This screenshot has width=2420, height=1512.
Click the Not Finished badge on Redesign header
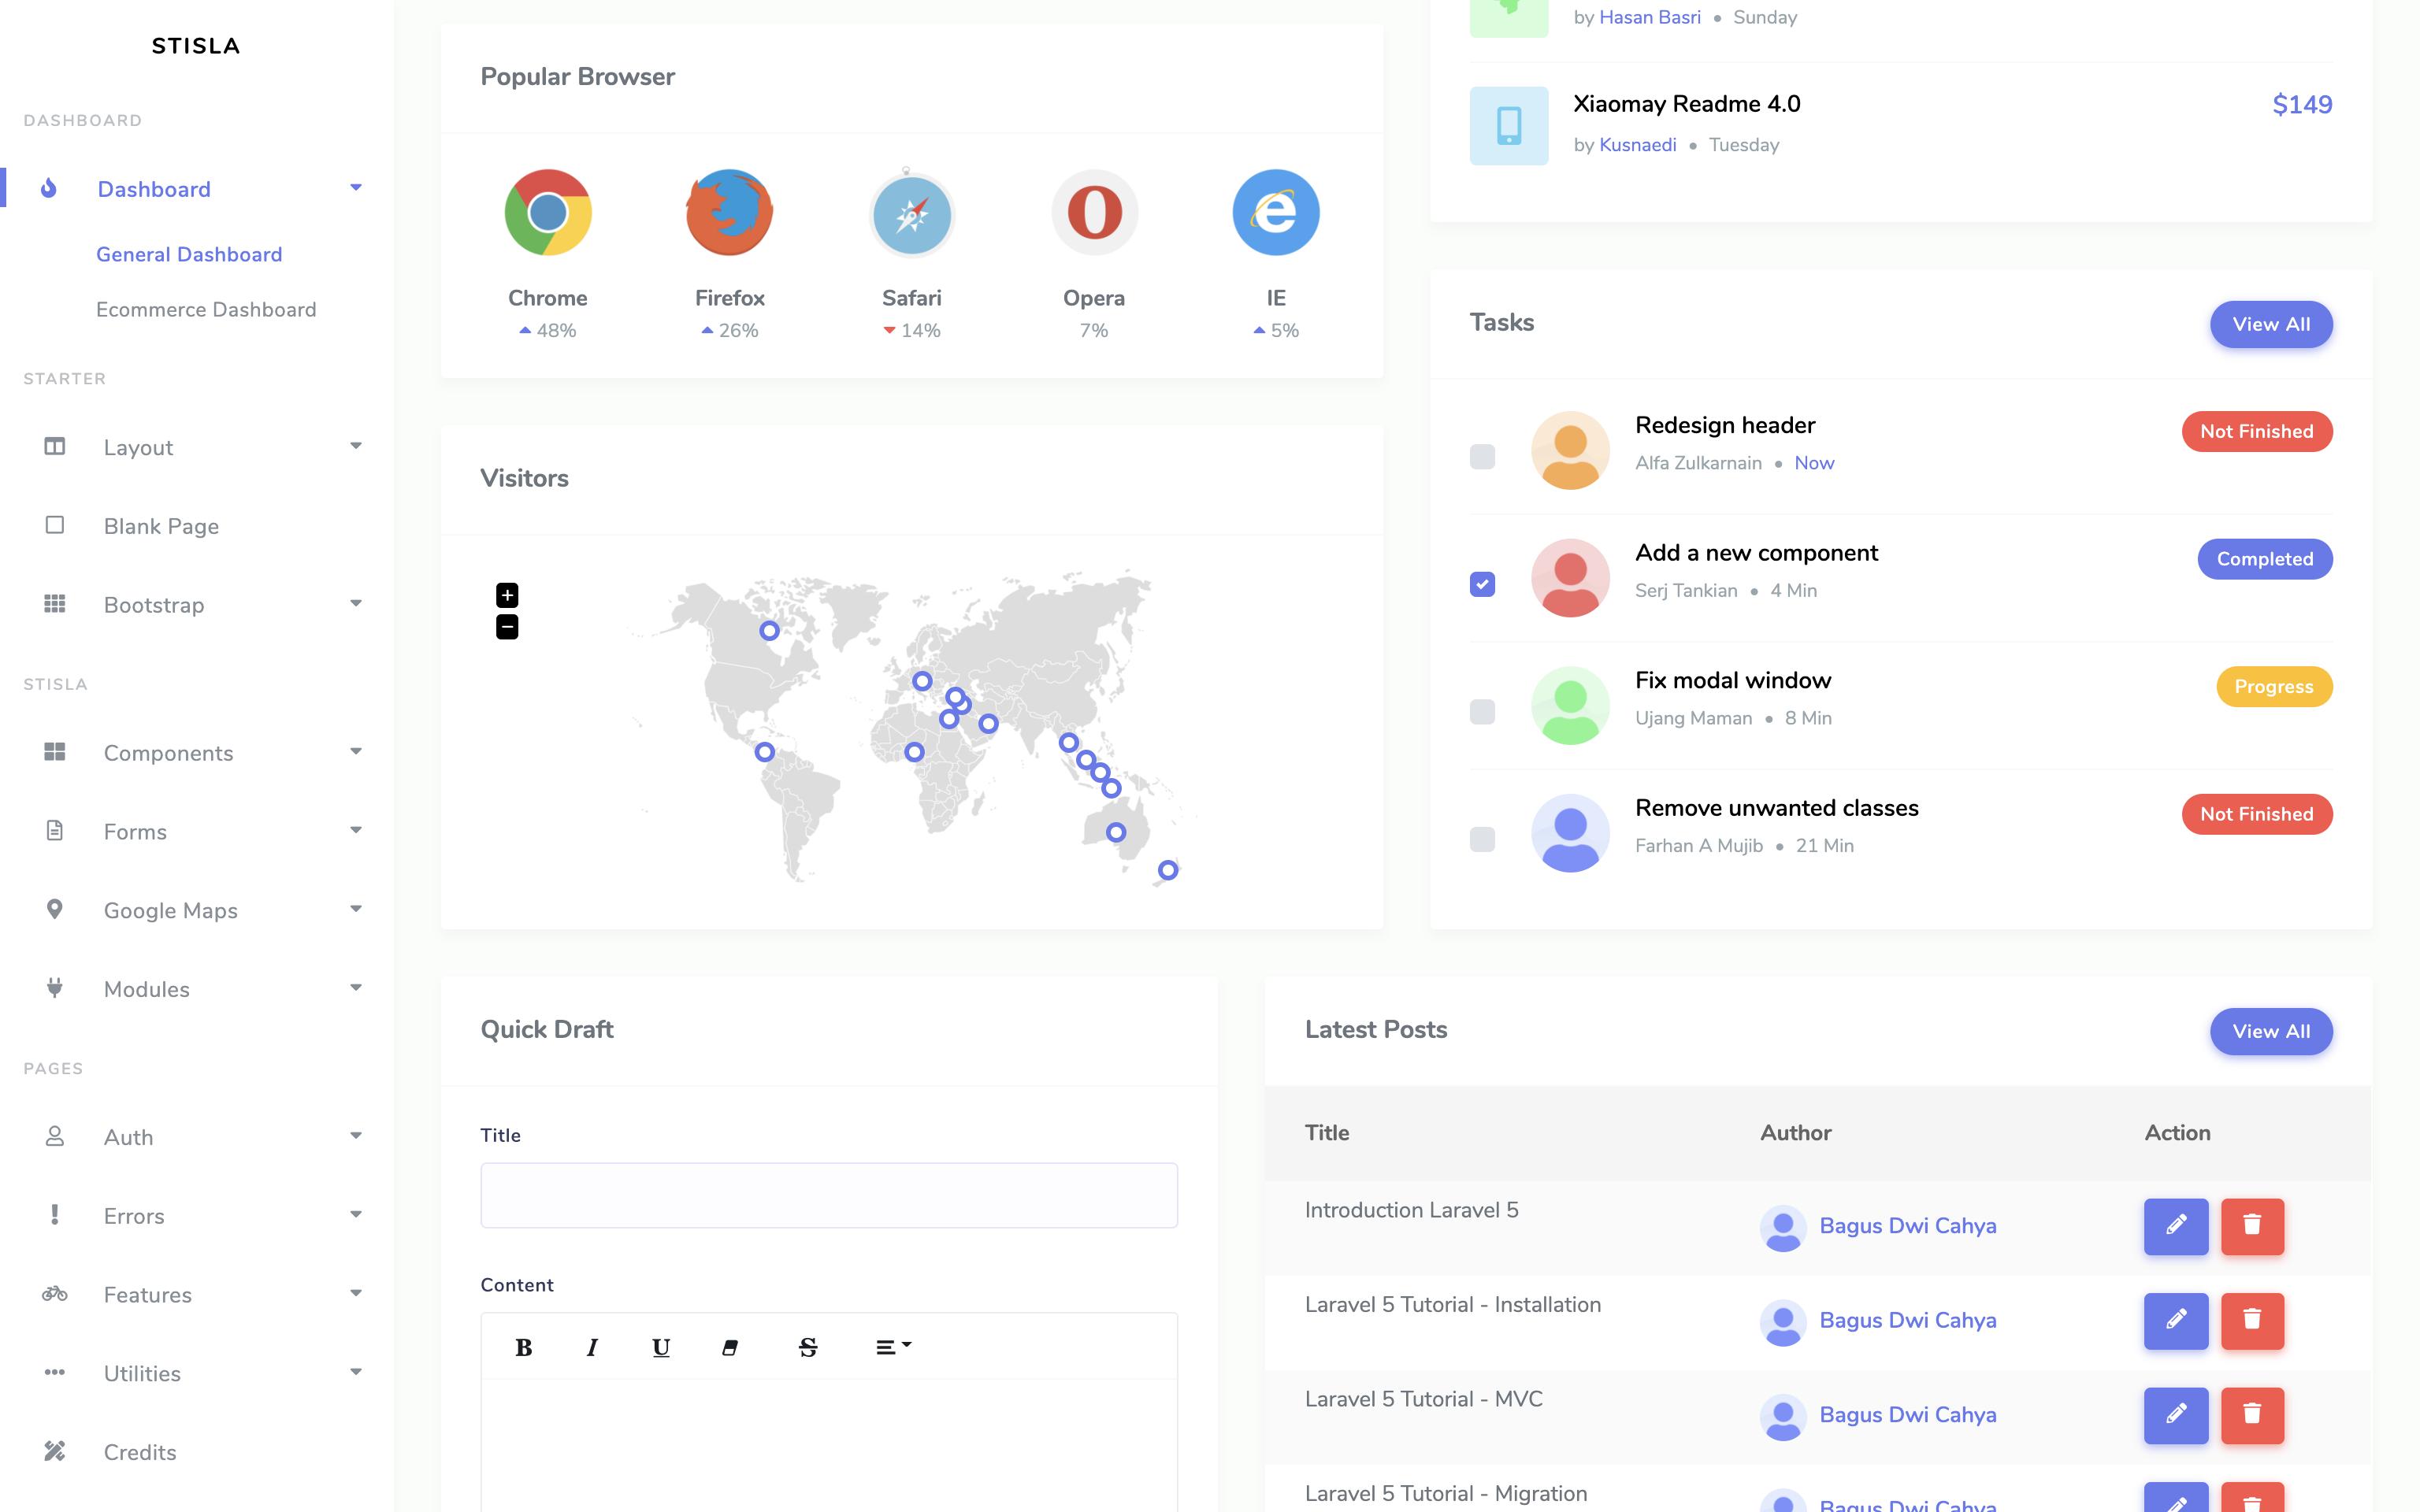coord(2257,431)
